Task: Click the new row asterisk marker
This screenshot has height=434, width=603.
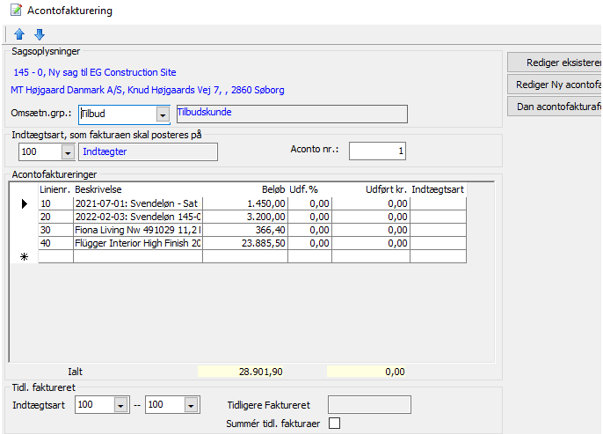Action: pyautogui.click(x=23, y=257)
